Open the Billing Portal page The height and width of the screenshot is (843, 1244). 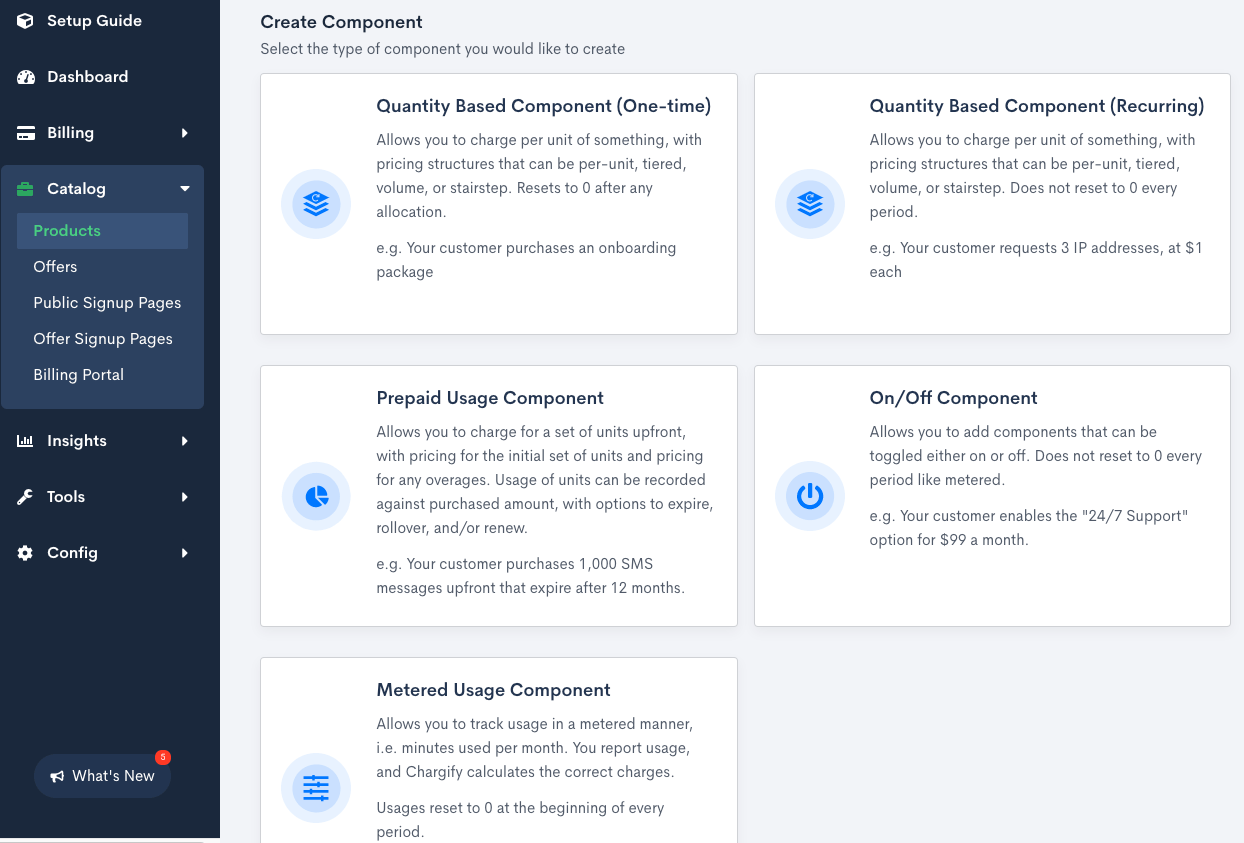[x=78, y=374]
